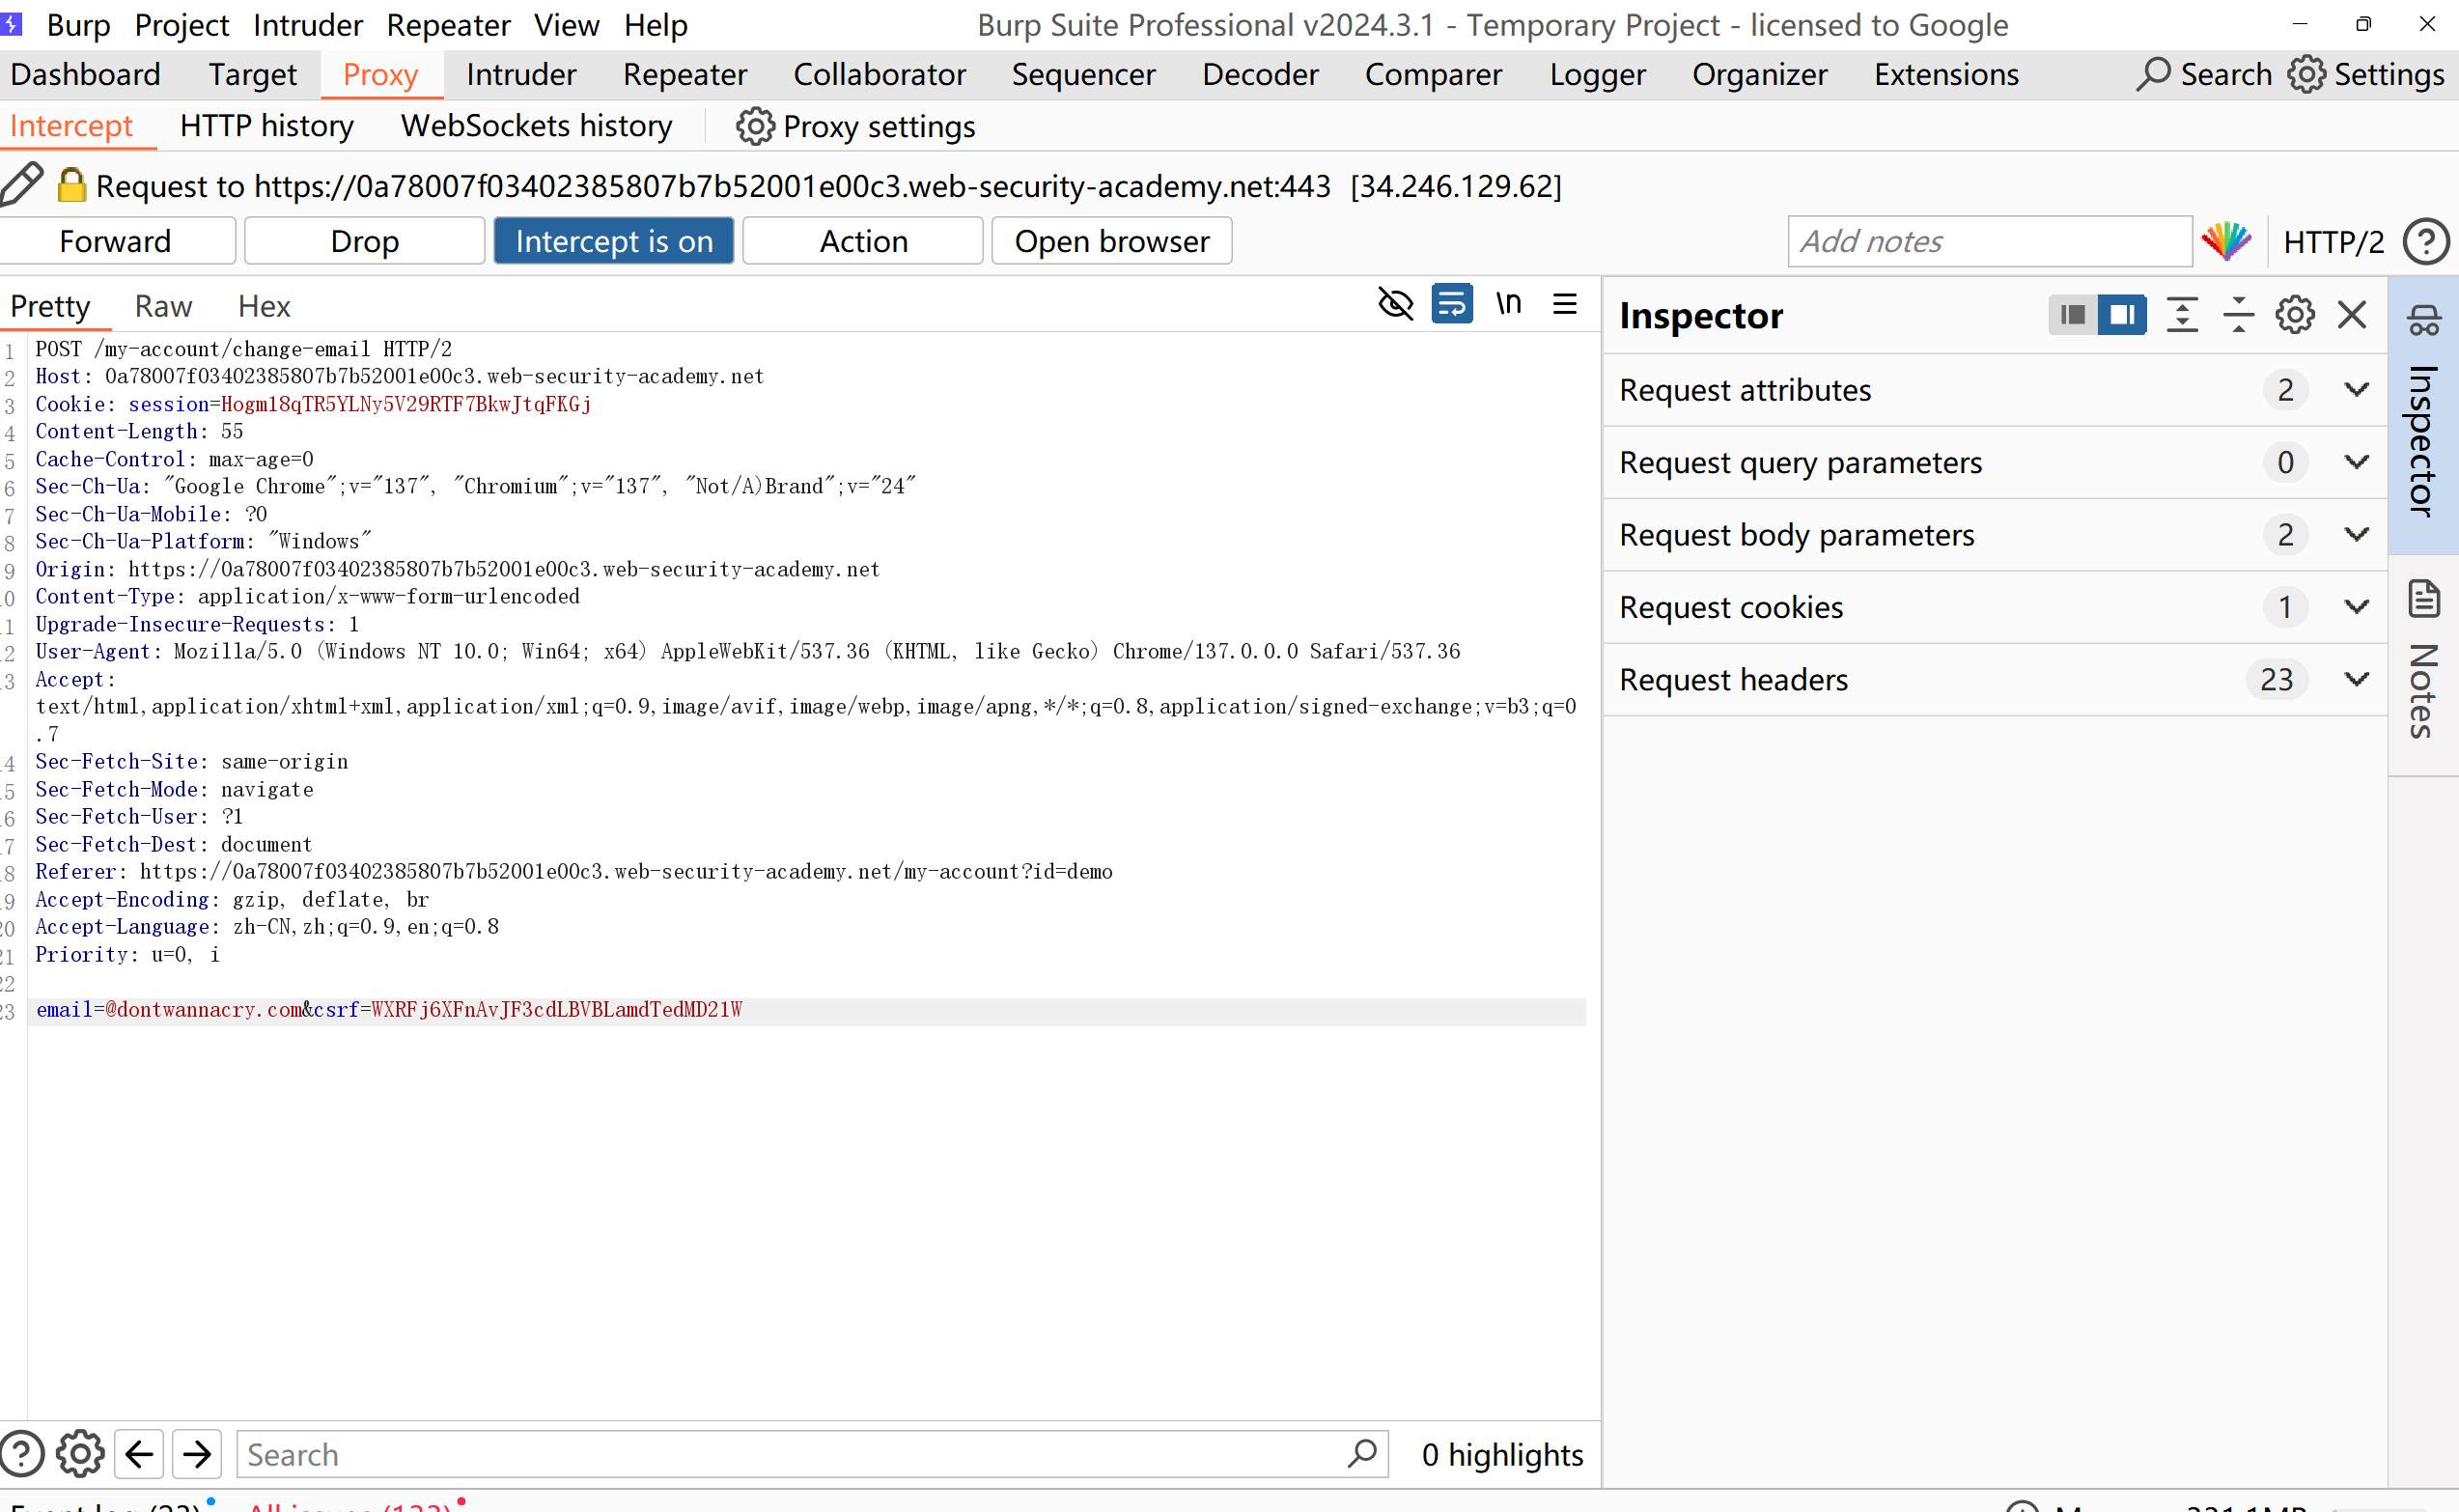Expand all Inspector sections icon
This screenshot has height=1512, width=2459.
[x=2182, y=315]
